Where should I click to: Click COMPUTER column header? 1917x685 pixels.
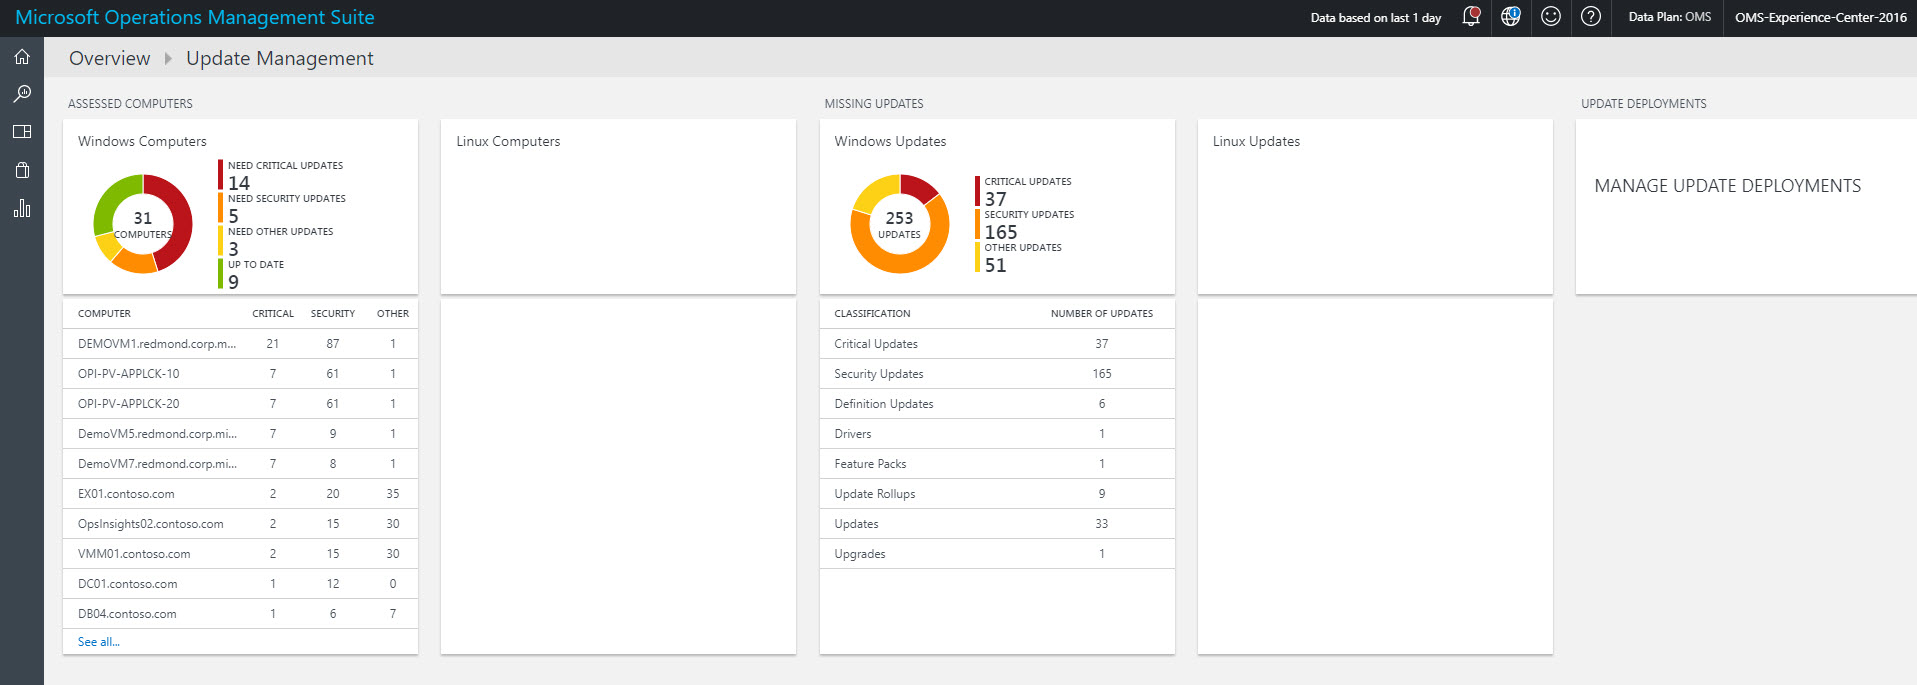(x=104, y=314)
